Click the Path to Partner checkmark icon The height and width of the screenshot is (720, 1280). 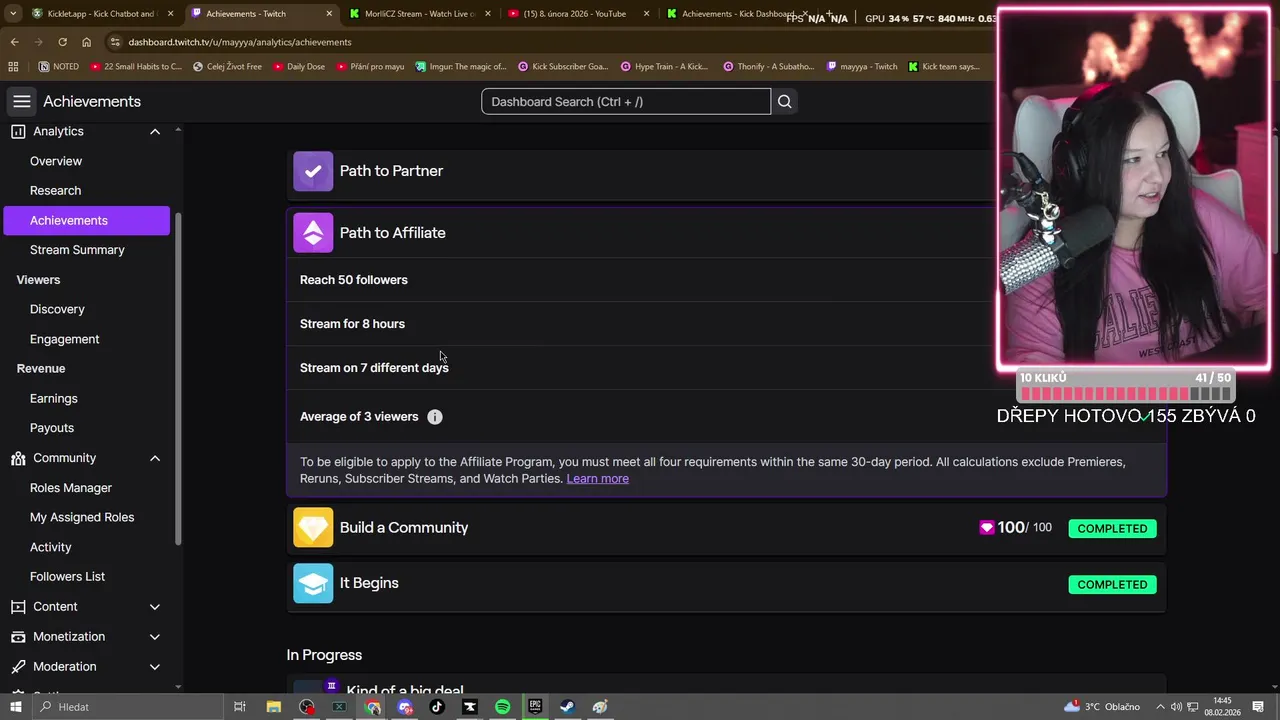(313, 171)
